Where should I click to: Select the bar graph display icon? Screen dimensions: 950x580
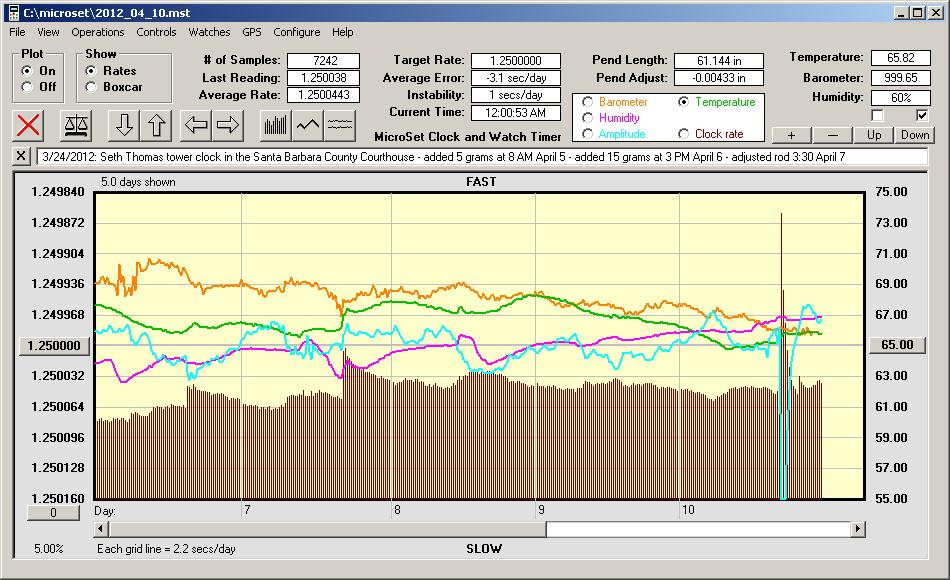click(276, 125)
